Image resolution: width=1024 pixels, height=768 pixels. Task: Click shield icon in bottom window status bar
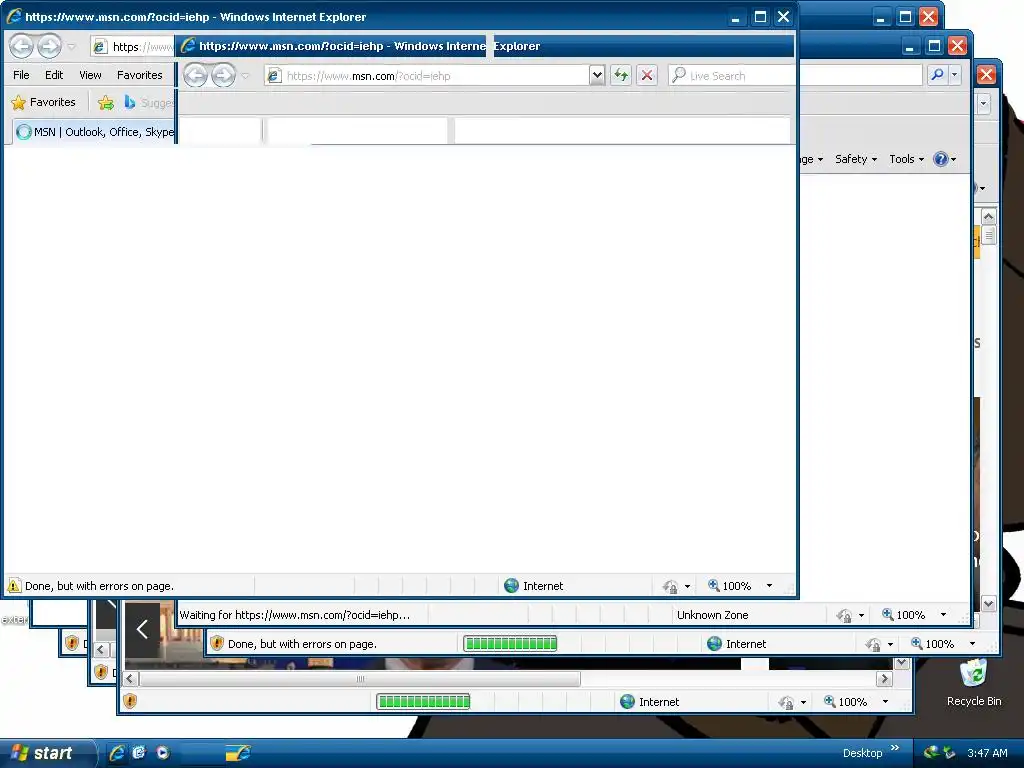point(130,701)
